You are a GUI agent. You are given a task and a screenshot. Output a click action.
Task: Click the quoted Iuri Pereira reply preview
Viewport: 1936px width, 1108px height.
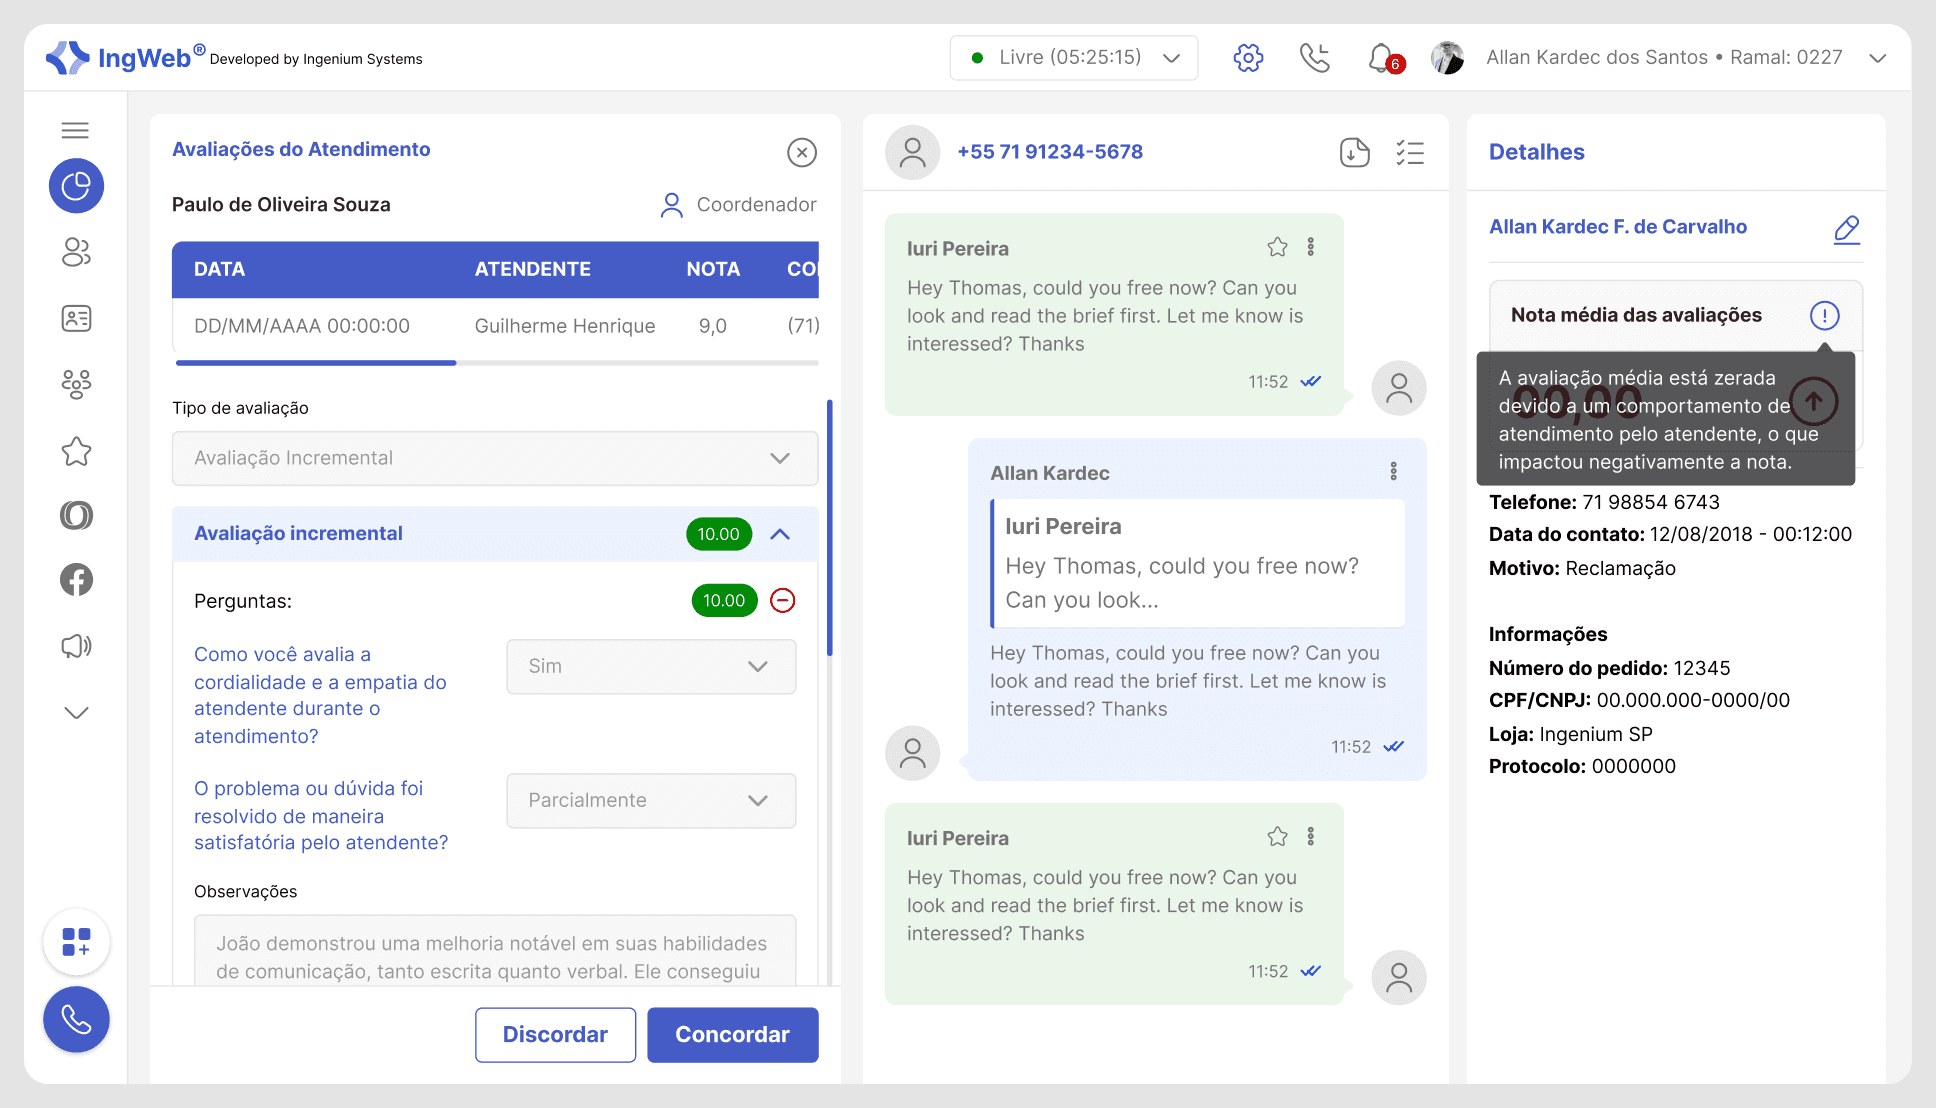(x=1198, y=563)
